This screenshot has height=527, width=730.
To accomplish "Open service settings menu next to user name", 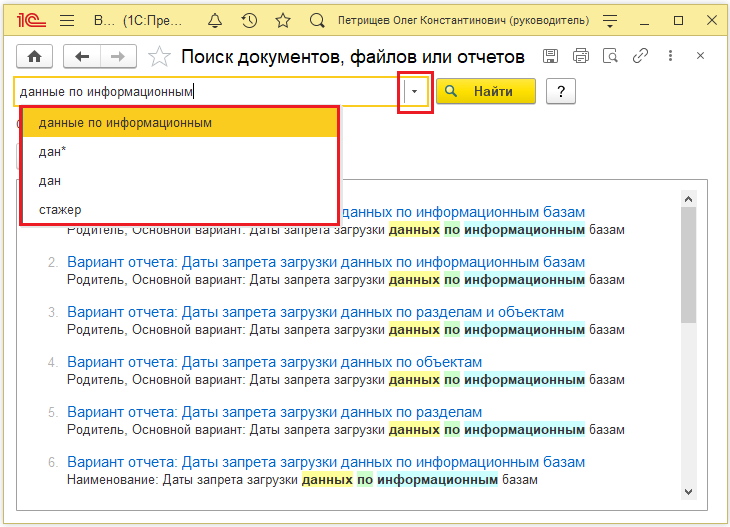I will [610, 20].
